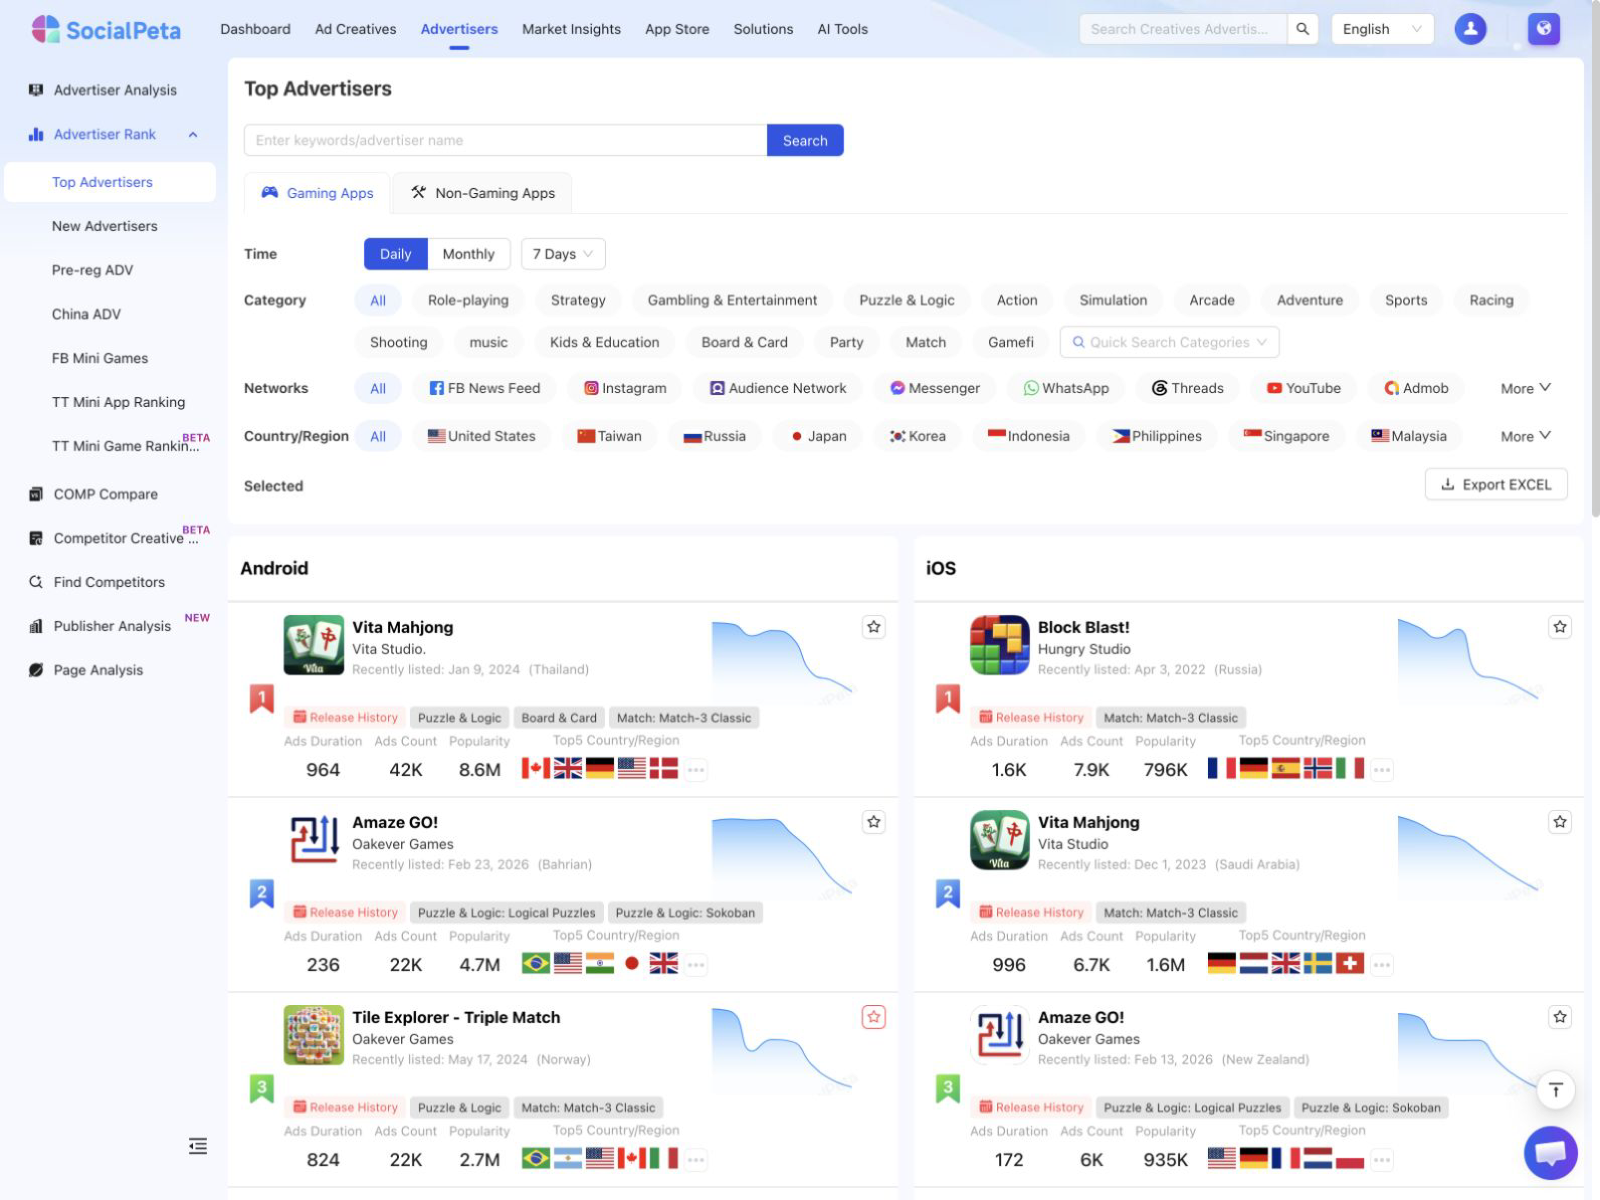Open the Dashboard menu
Image resolution: width=1600 pixels, height=1200 pixels.
[255, 29]
